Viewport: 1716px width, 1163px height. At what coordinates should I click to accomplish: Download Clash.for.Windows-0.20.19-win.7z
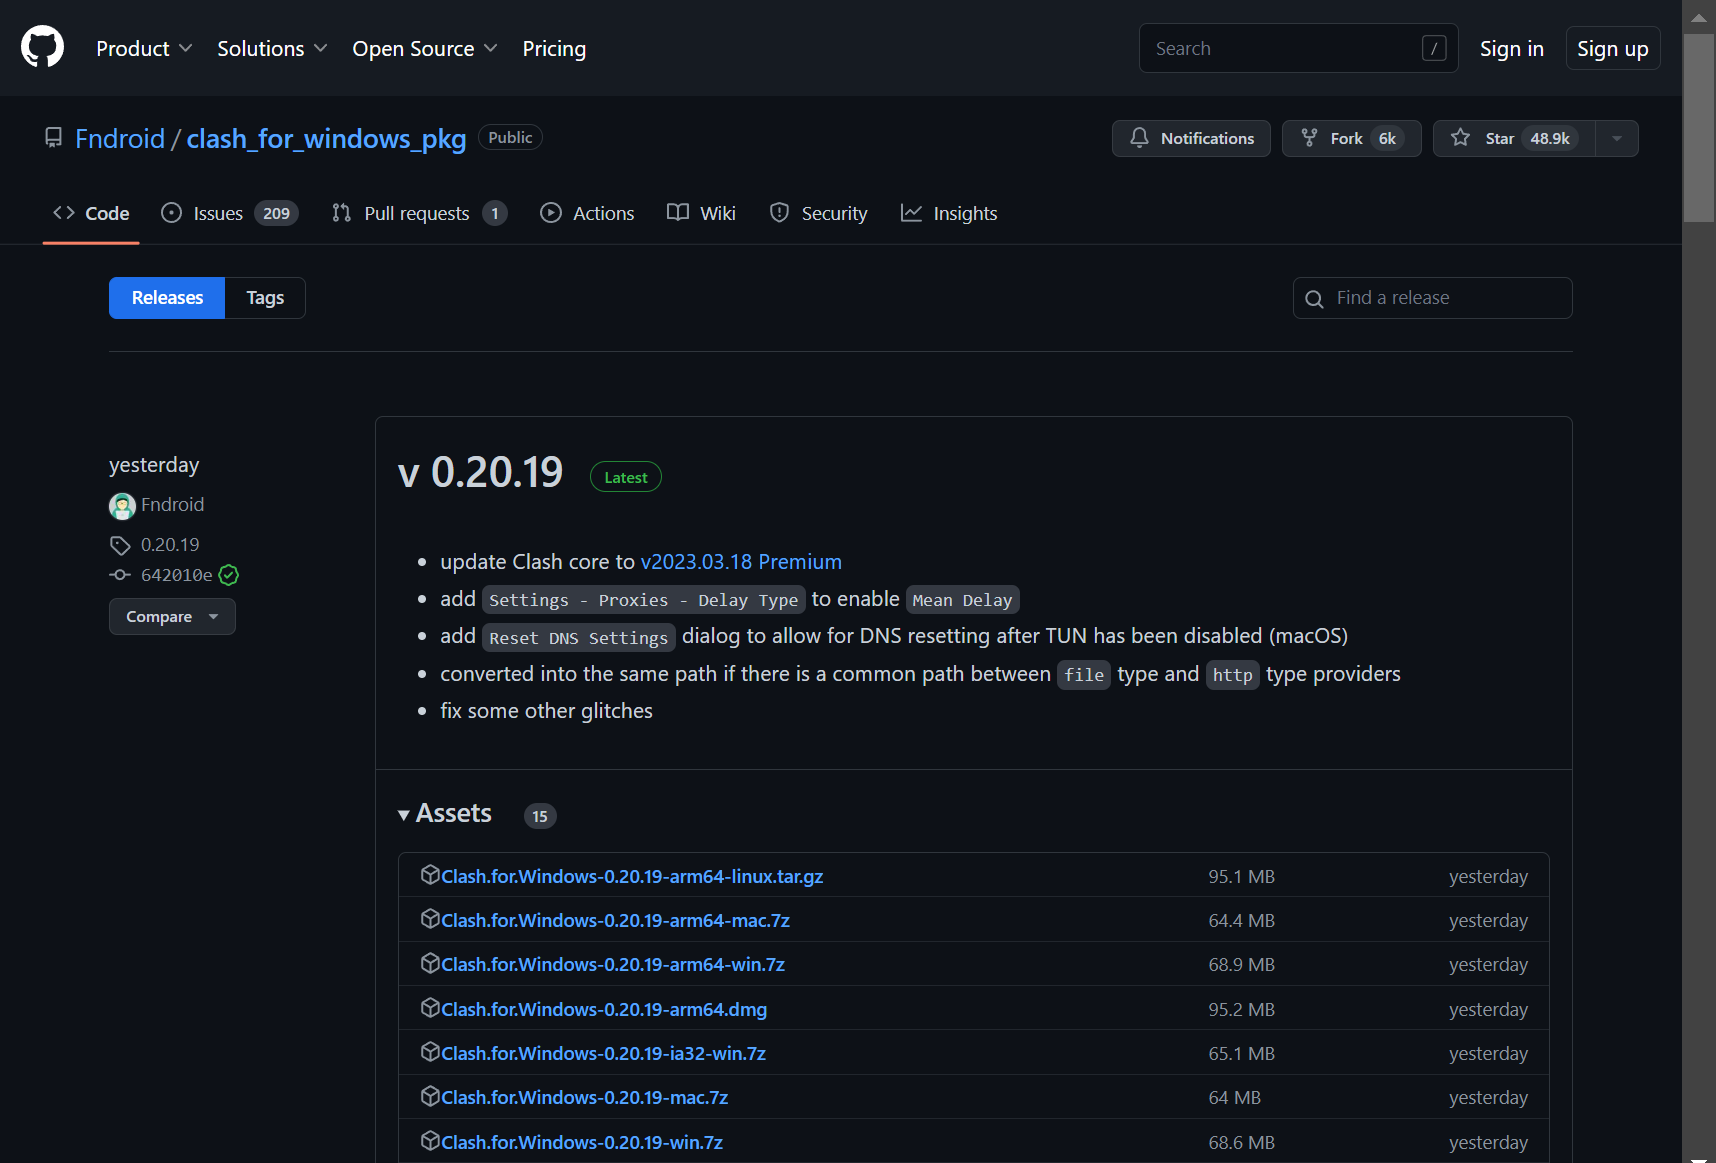click(x=582, y=1142)
